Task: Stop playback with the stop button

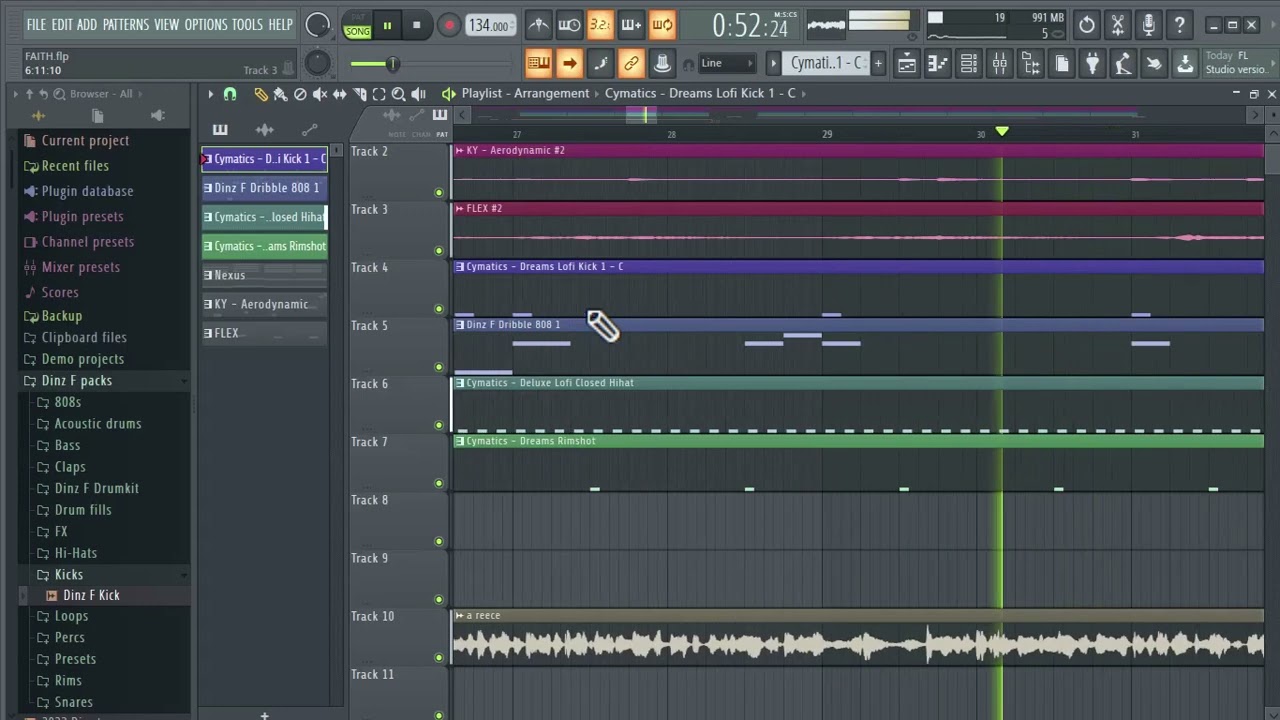Action: point(416,25)
